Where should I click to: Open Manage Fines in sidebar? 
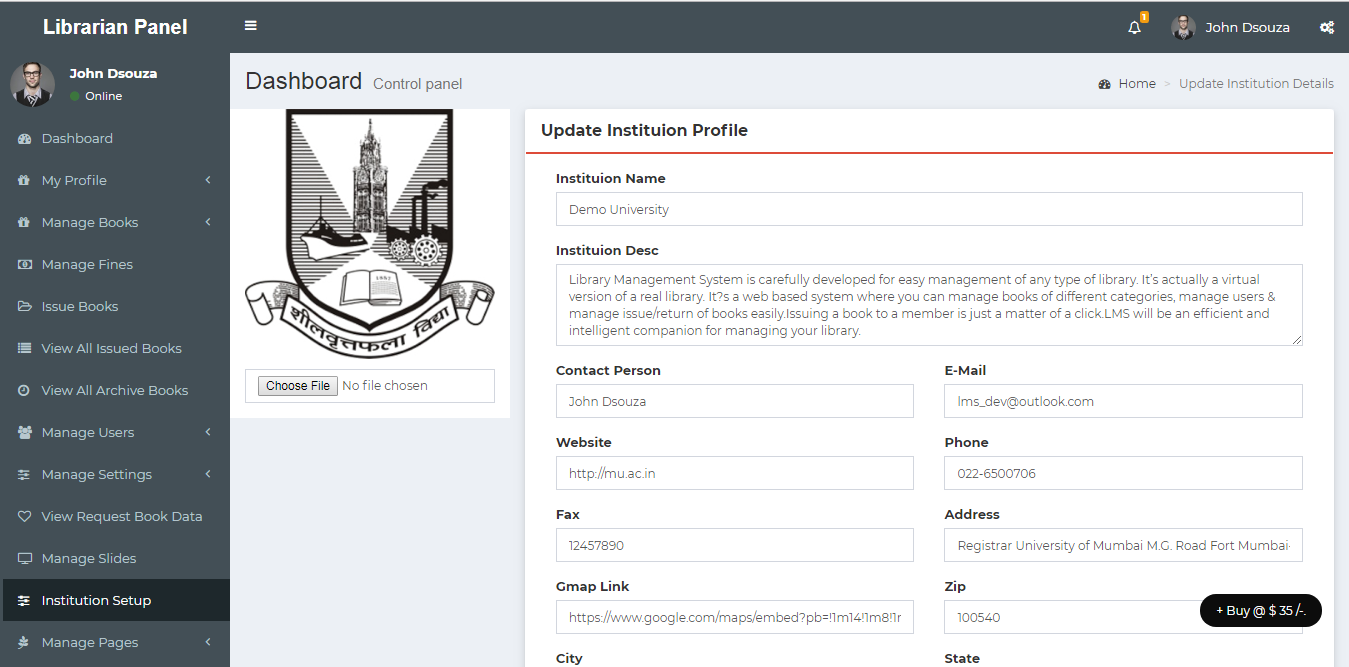tap(115, 265)
